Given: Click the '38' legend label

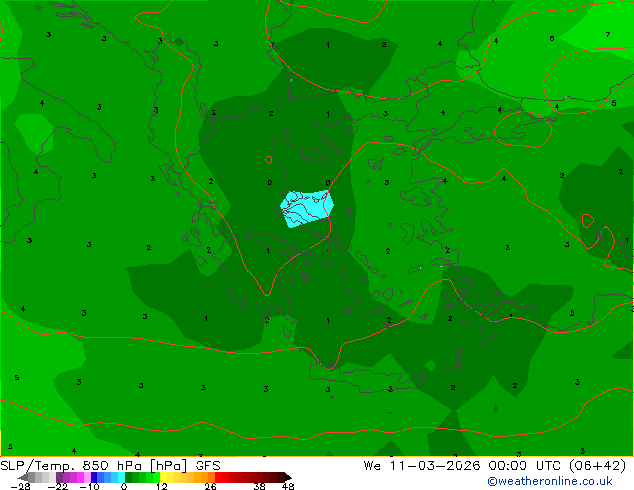Looking at the screenshot, I should point(260,486).
